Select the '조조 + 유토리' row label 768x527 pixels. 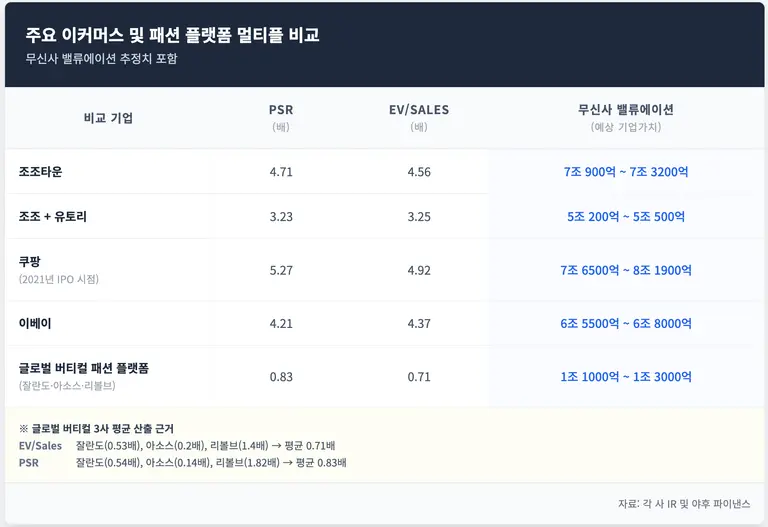(53, 216)
